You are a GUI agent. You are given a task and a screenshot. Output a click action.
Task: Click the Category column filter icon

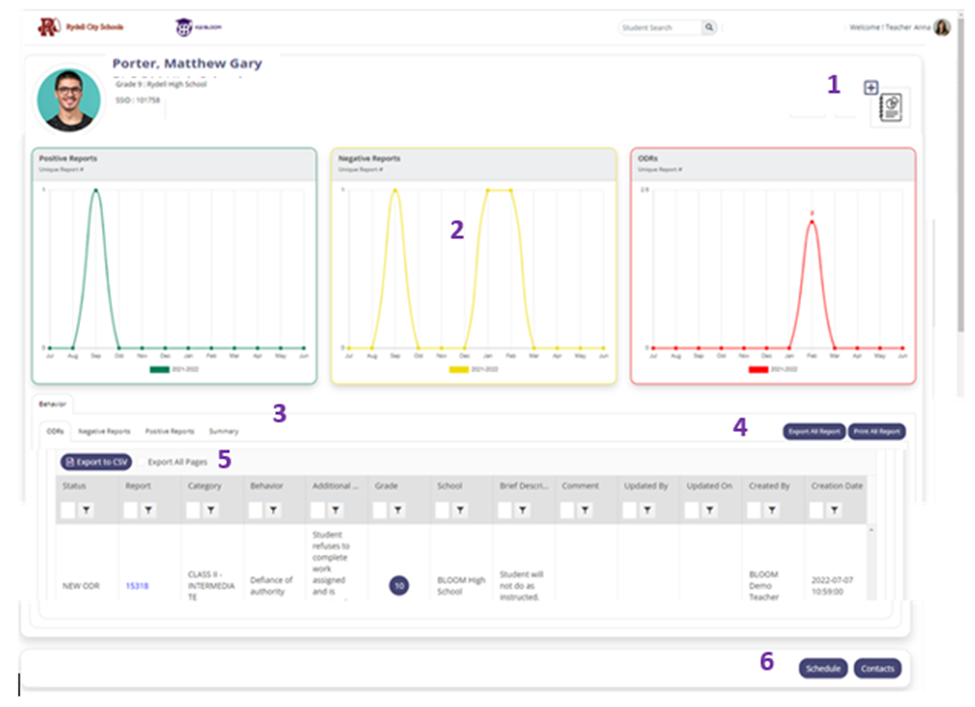(211, 511)
